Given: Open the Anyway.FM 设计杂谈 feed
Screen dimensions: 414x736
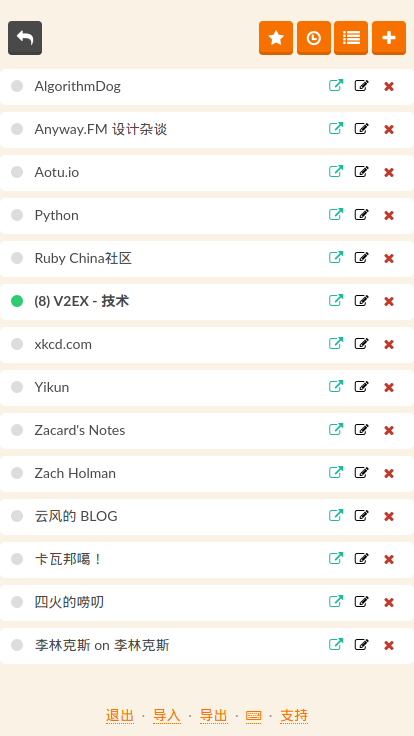Looking at the screenshot, I should (100, 129).
